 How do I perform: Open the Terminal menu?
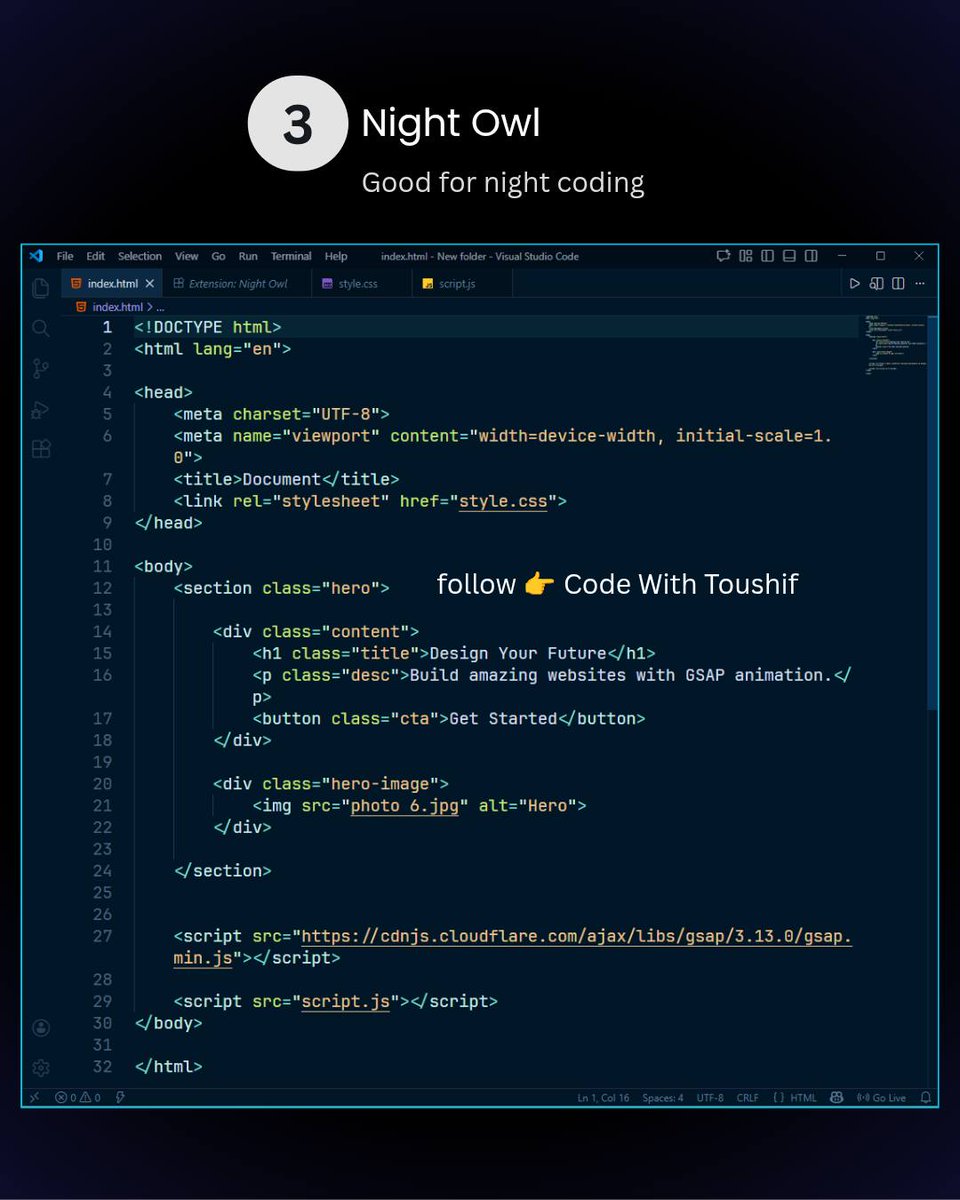click(x=291, y=256)
